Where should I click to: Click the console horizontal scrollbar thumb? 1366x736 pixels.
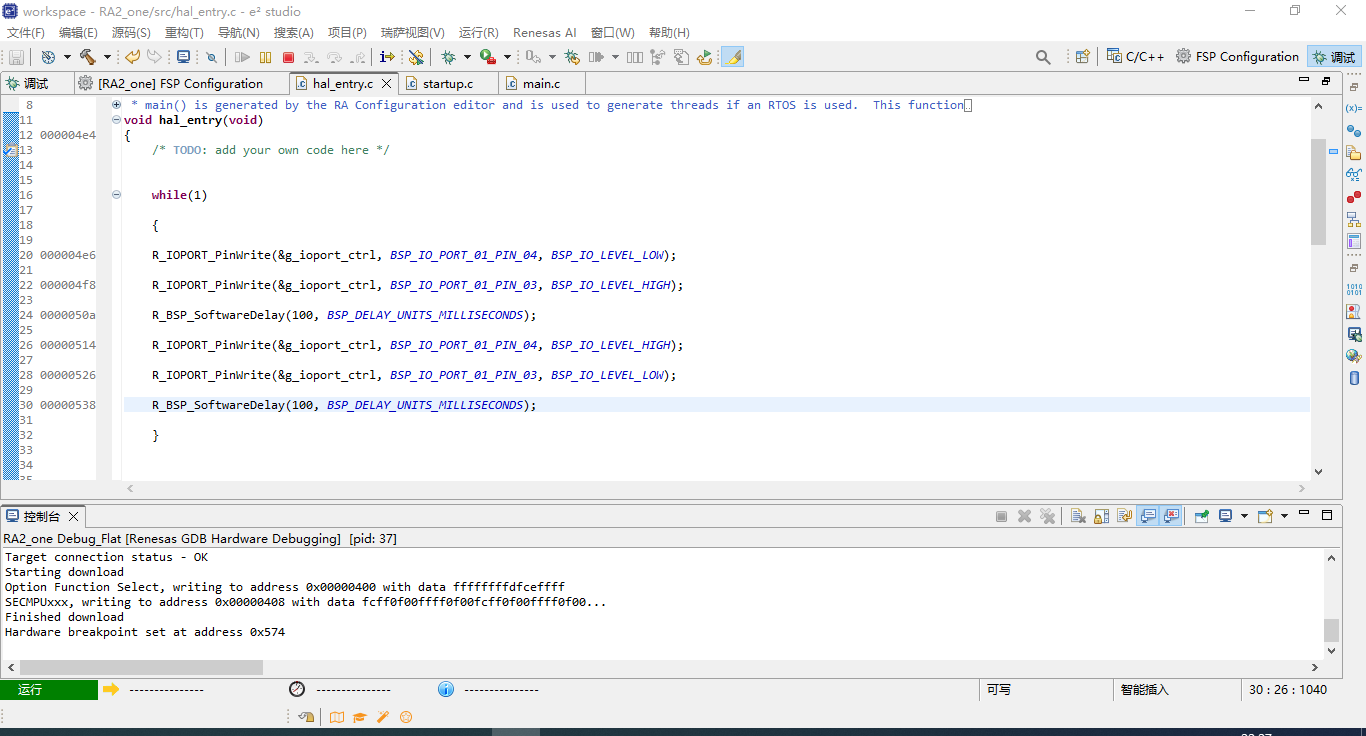141,667
